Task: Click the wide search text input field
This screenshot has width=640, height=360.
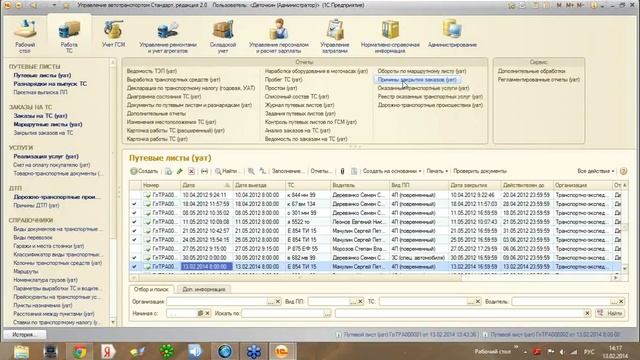Action: click(460, 313)
